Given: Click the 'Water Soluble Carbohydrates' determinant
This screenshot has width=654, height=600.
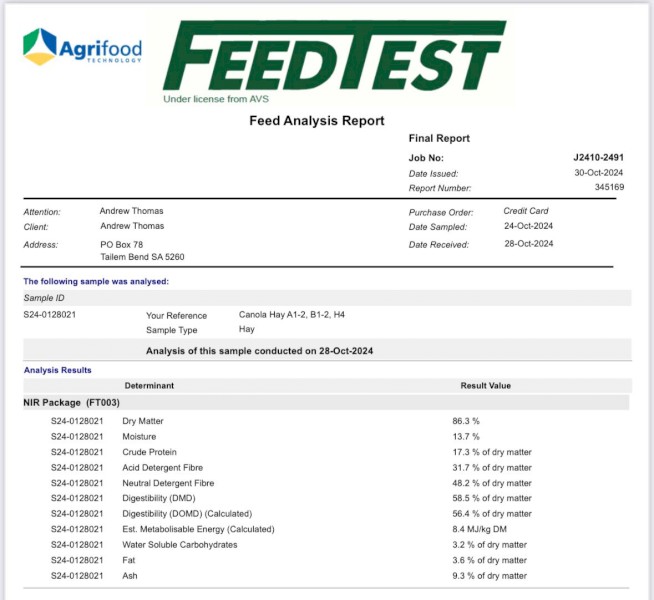Looking at the screenshot, I should 180,545.
